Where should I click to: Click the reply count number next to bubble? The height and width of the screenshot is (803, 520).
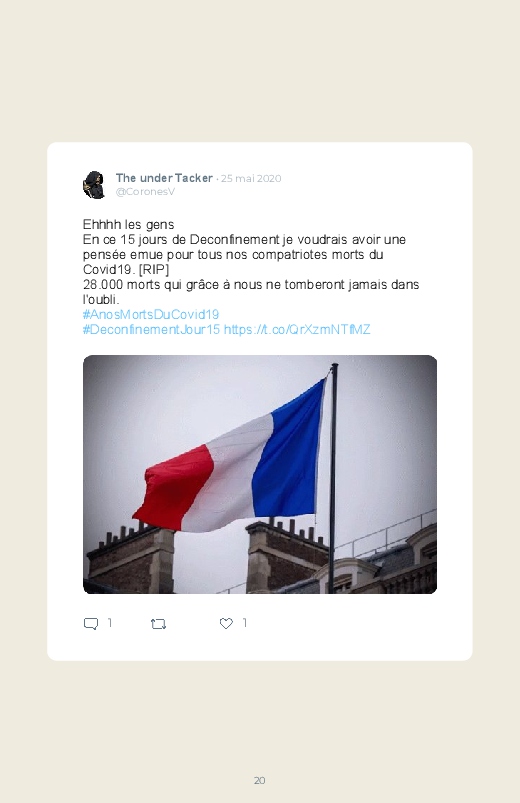[x=110, y=623]
